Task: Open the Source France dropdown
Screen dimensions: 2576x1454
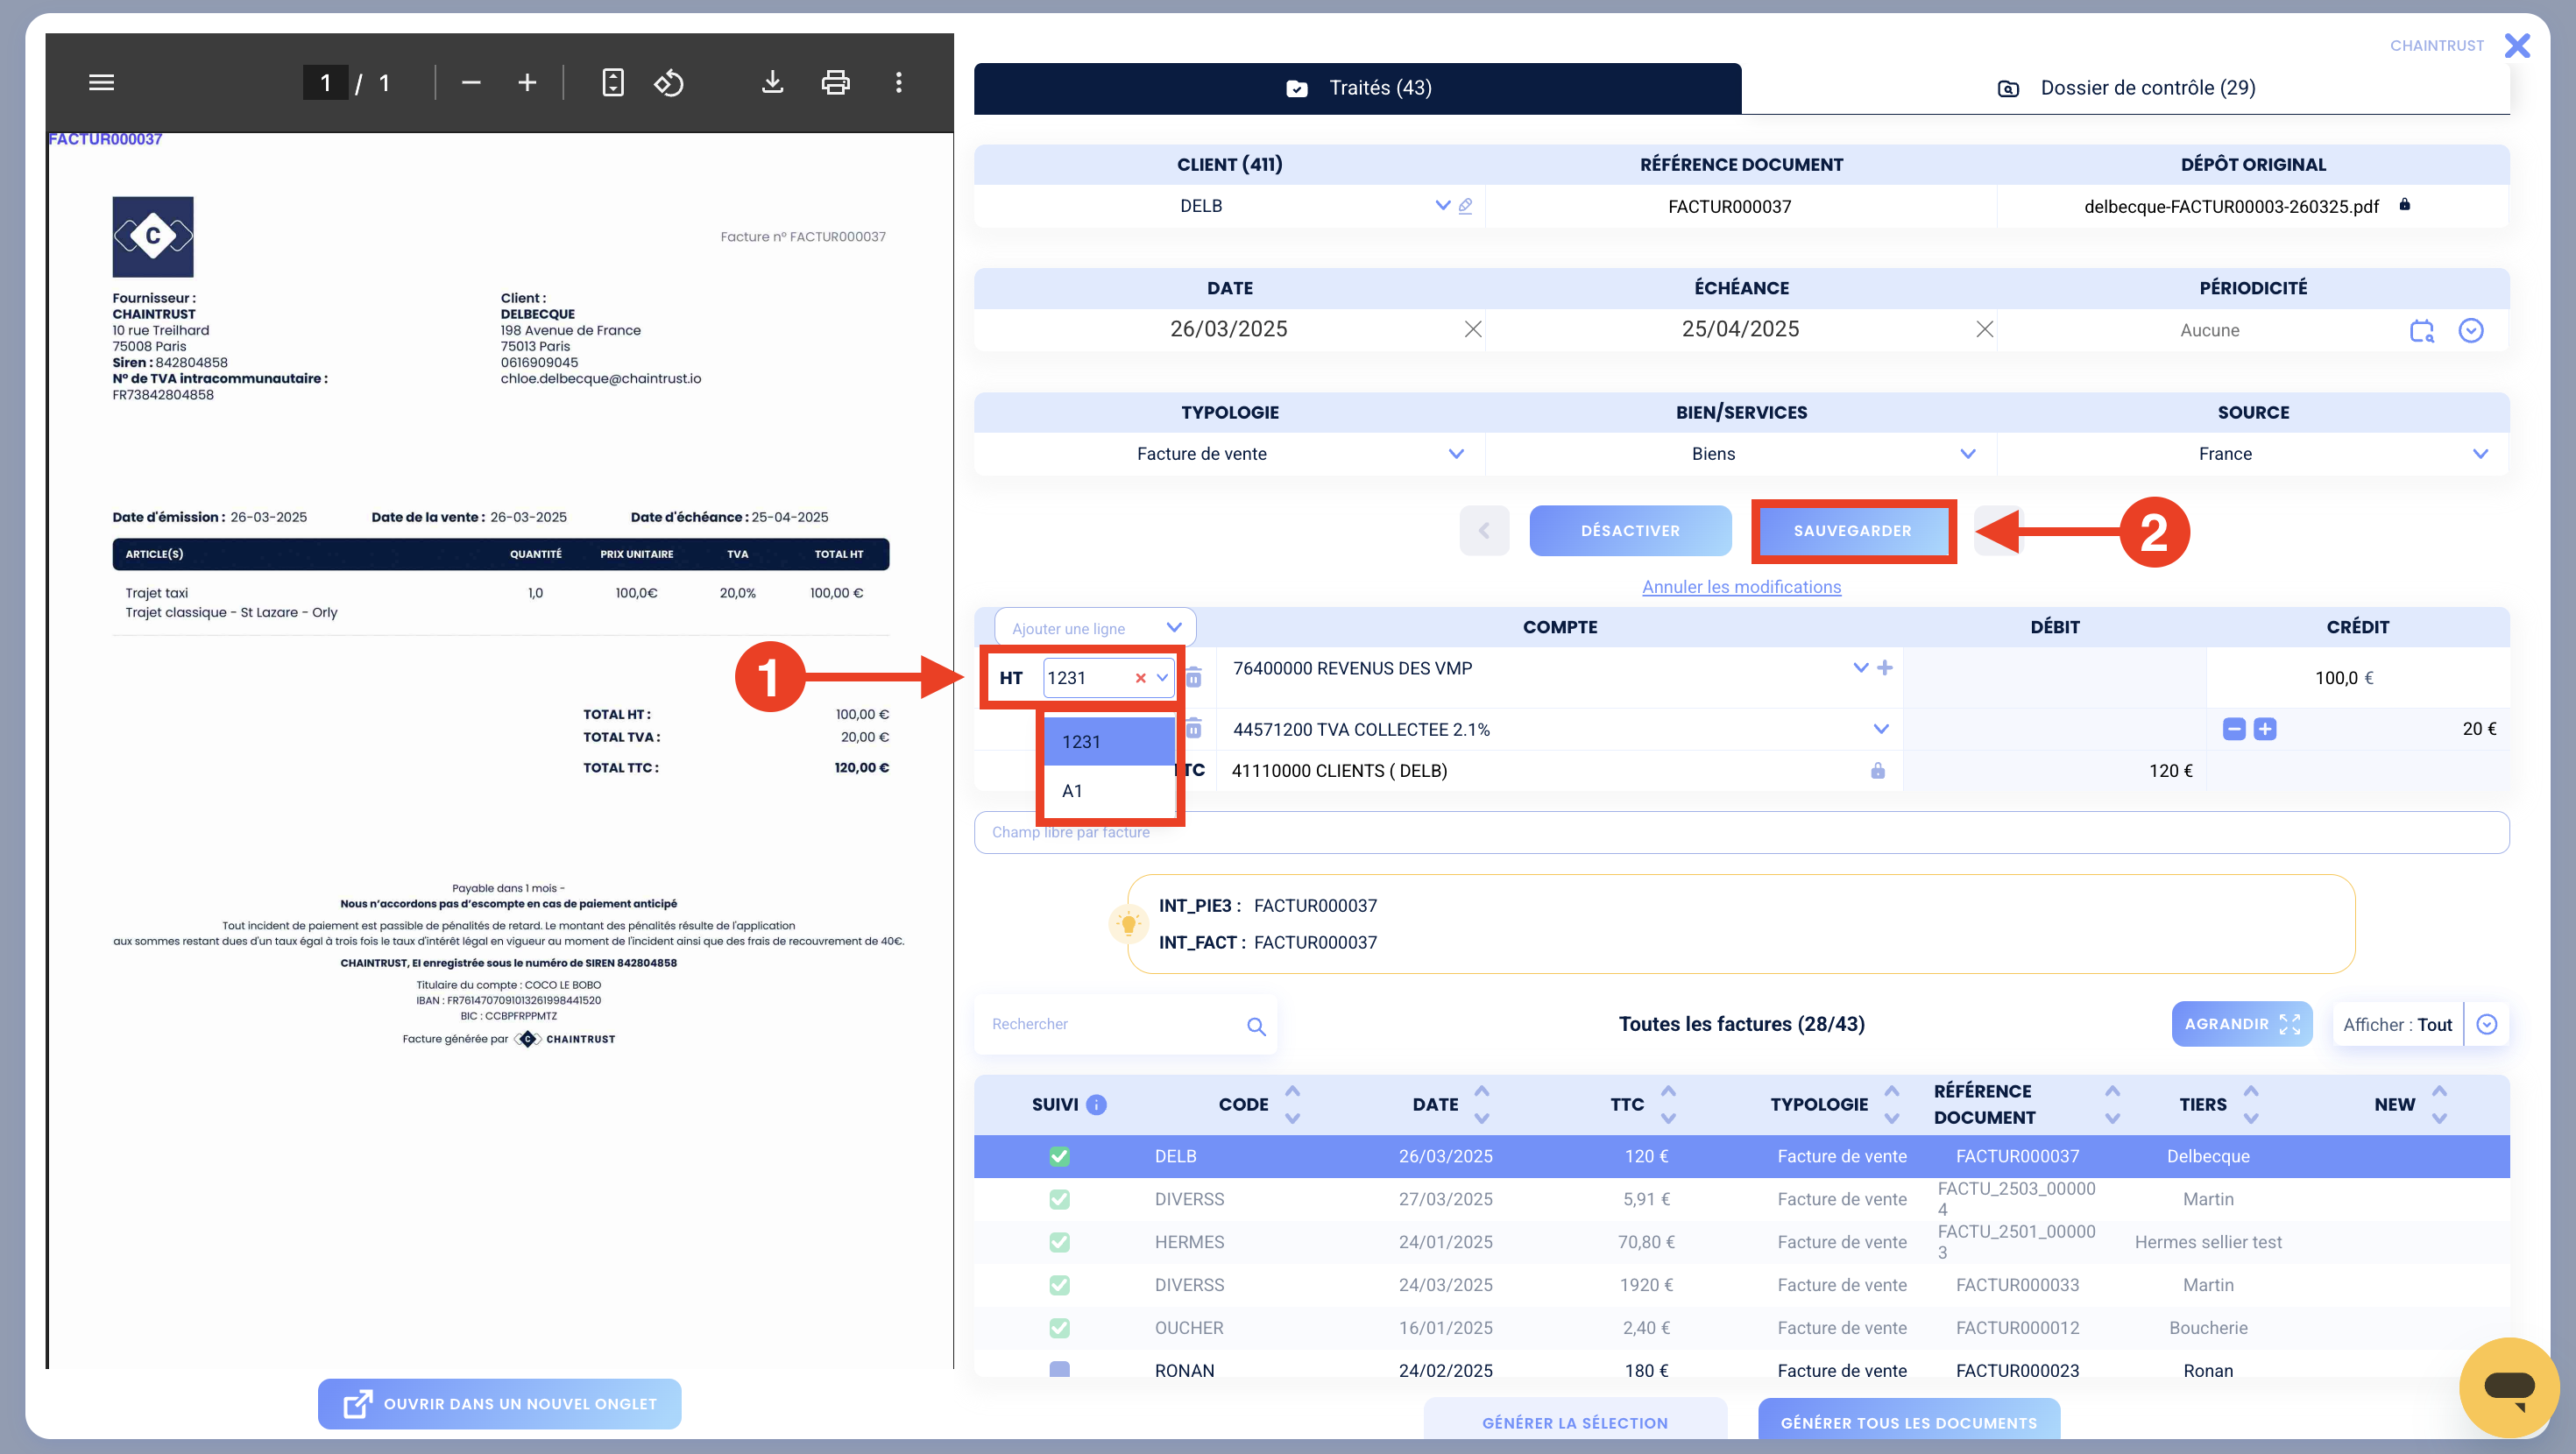Action: tap(2480, 454)
